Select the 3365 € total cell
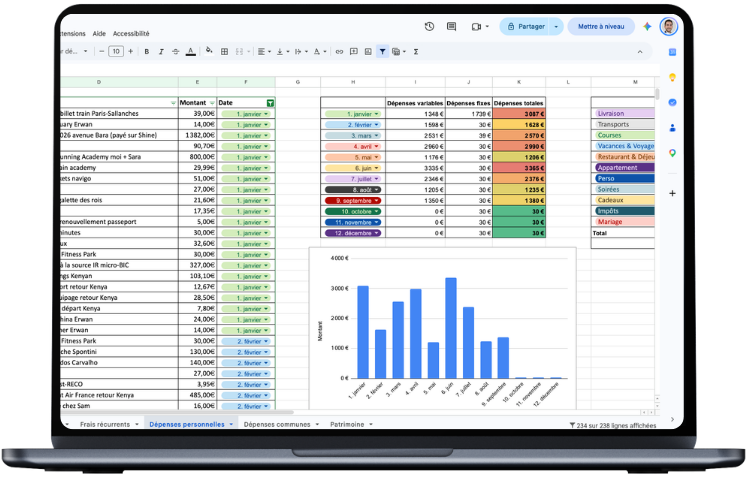This screenshot has width=747, height=477. click(x=519, y=168)
